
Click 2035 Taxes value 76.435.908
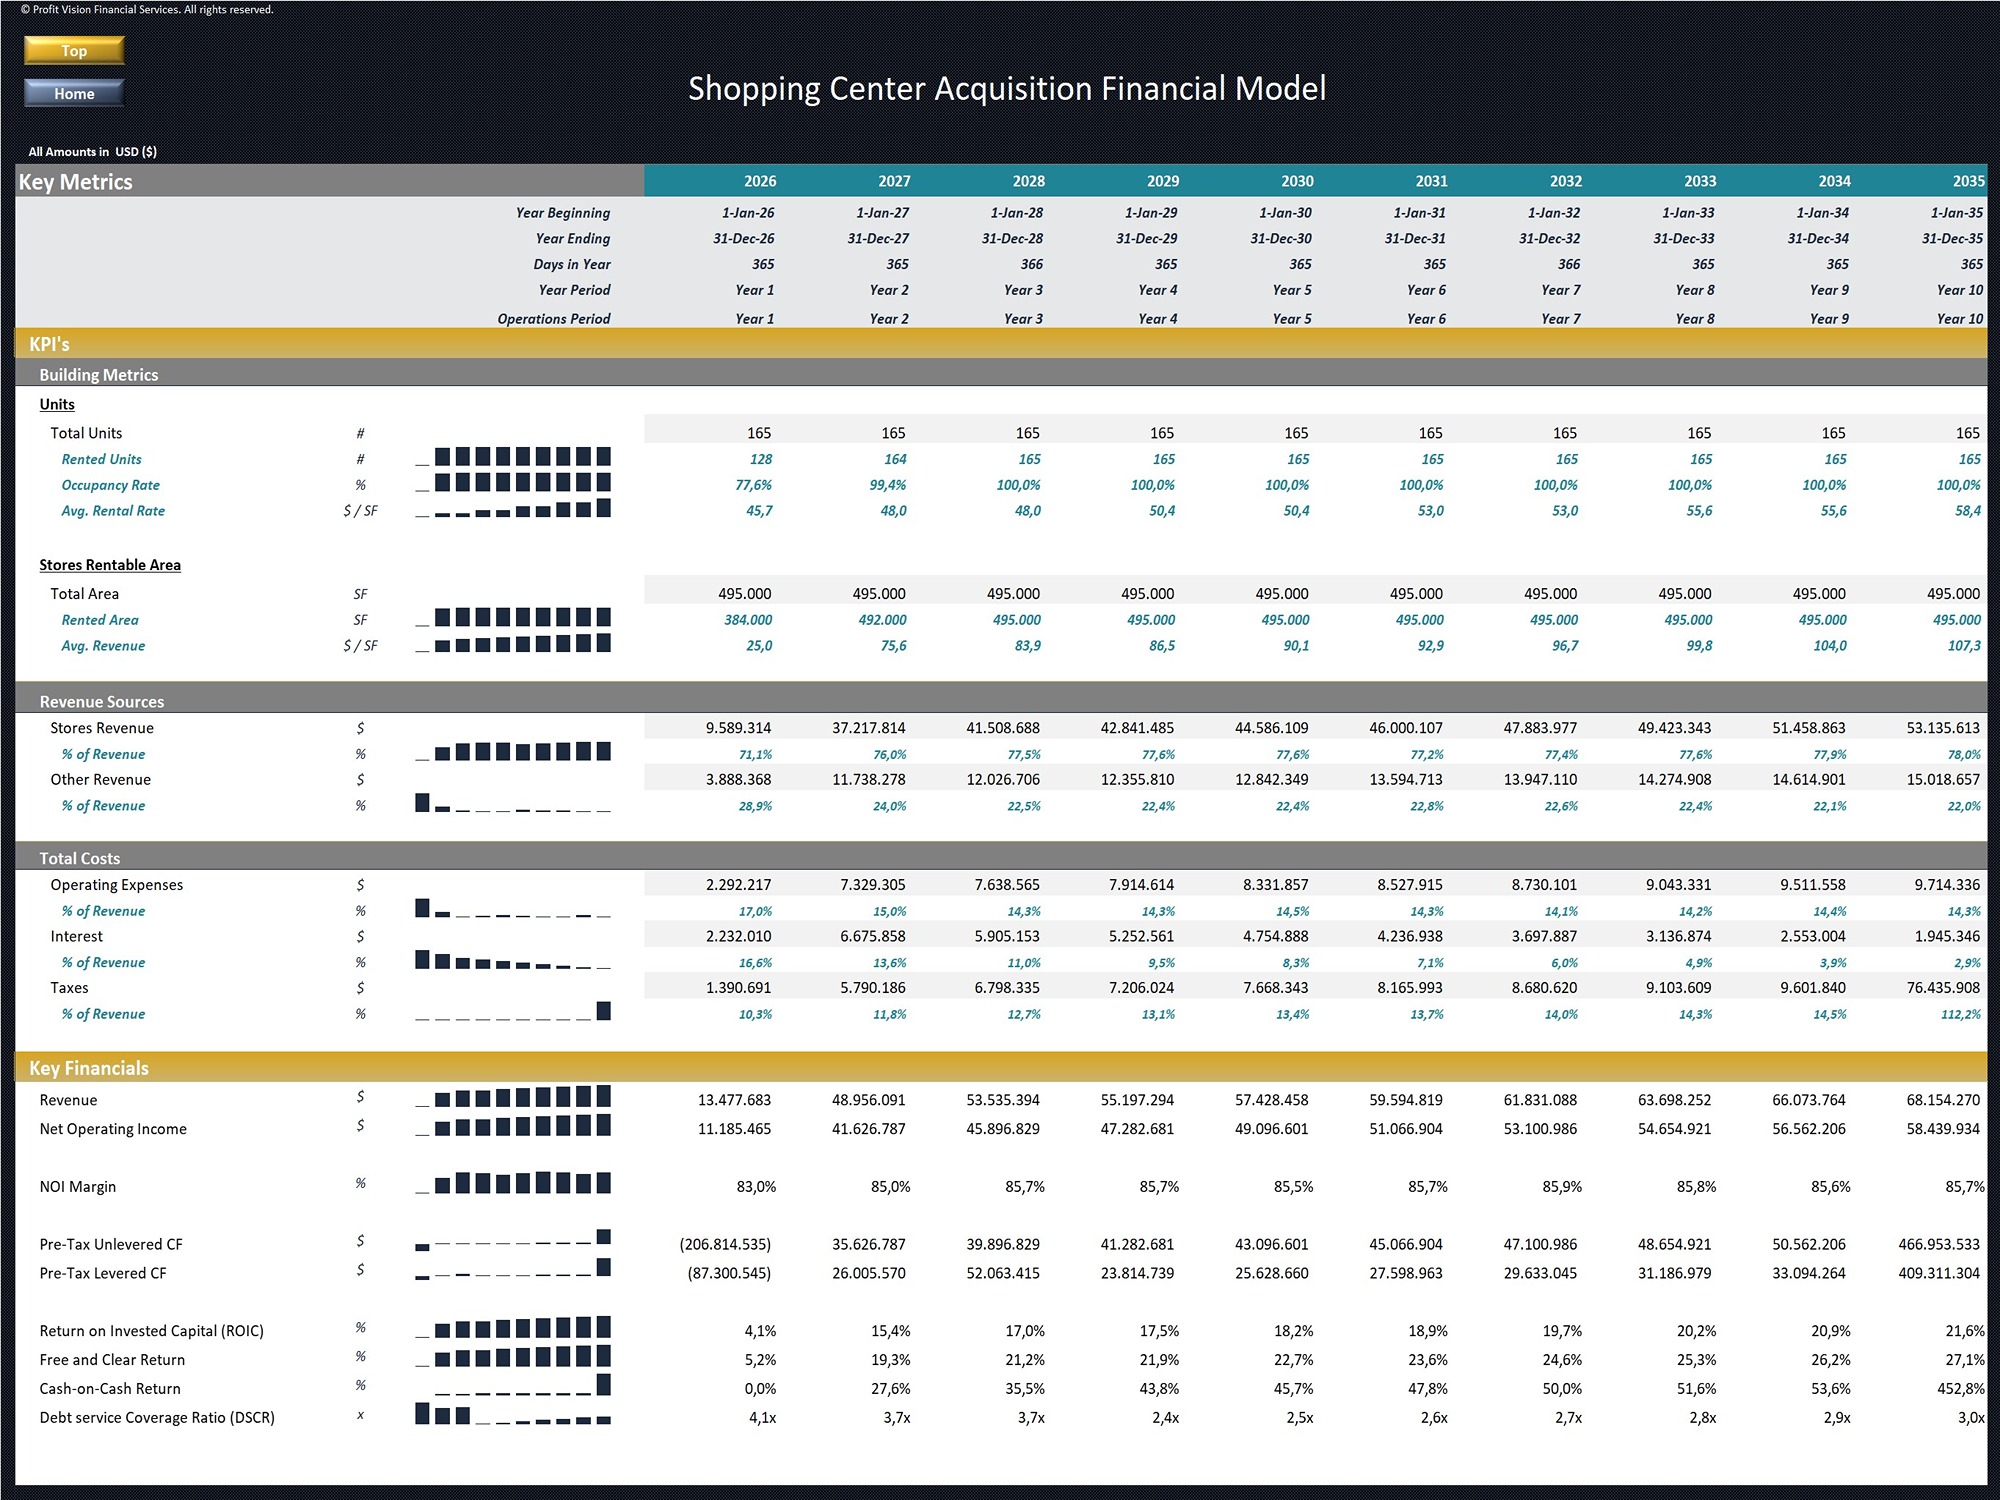(x=1943, y=988)
